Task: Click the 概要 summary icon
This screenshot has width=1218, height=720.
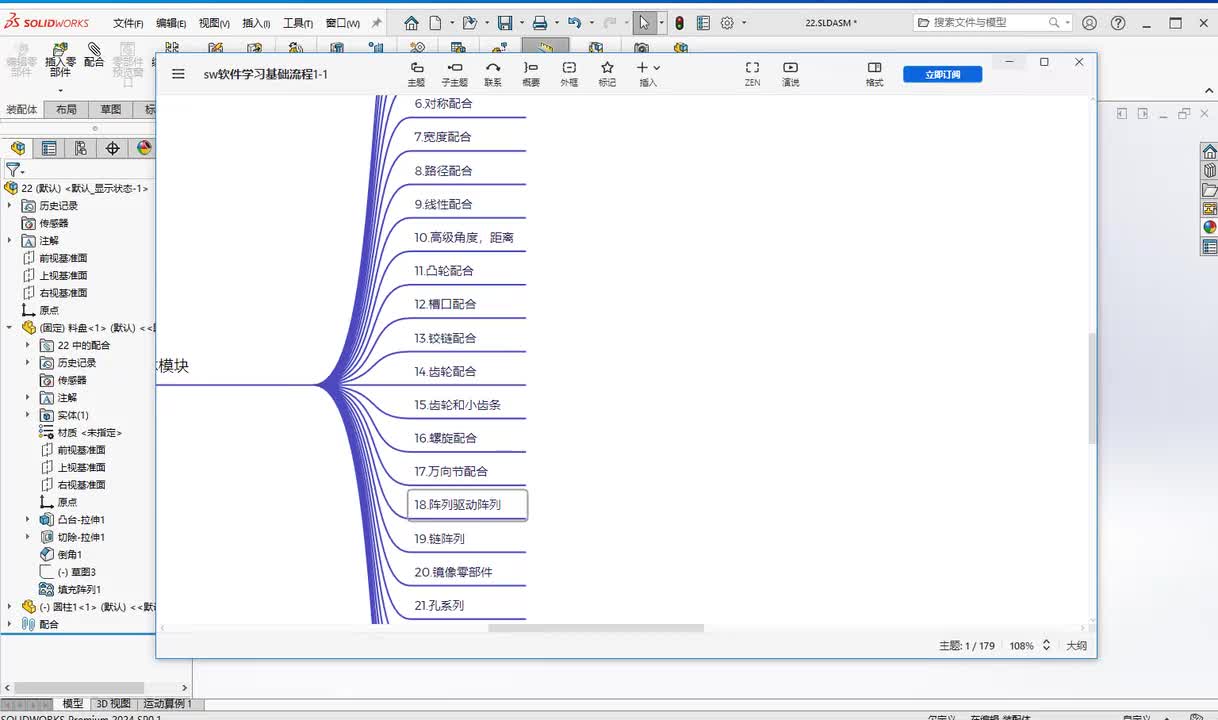Action: [531, 73]
